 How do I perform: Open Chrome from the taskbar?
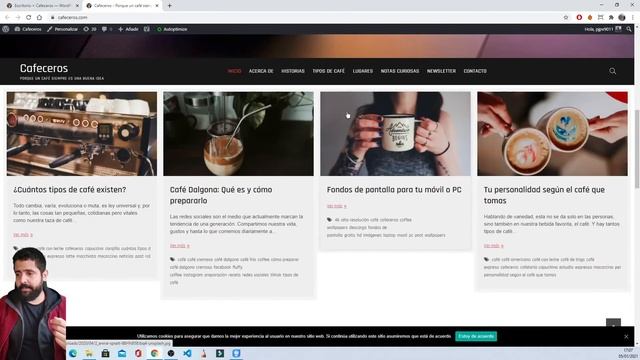[x=154, y=353]
